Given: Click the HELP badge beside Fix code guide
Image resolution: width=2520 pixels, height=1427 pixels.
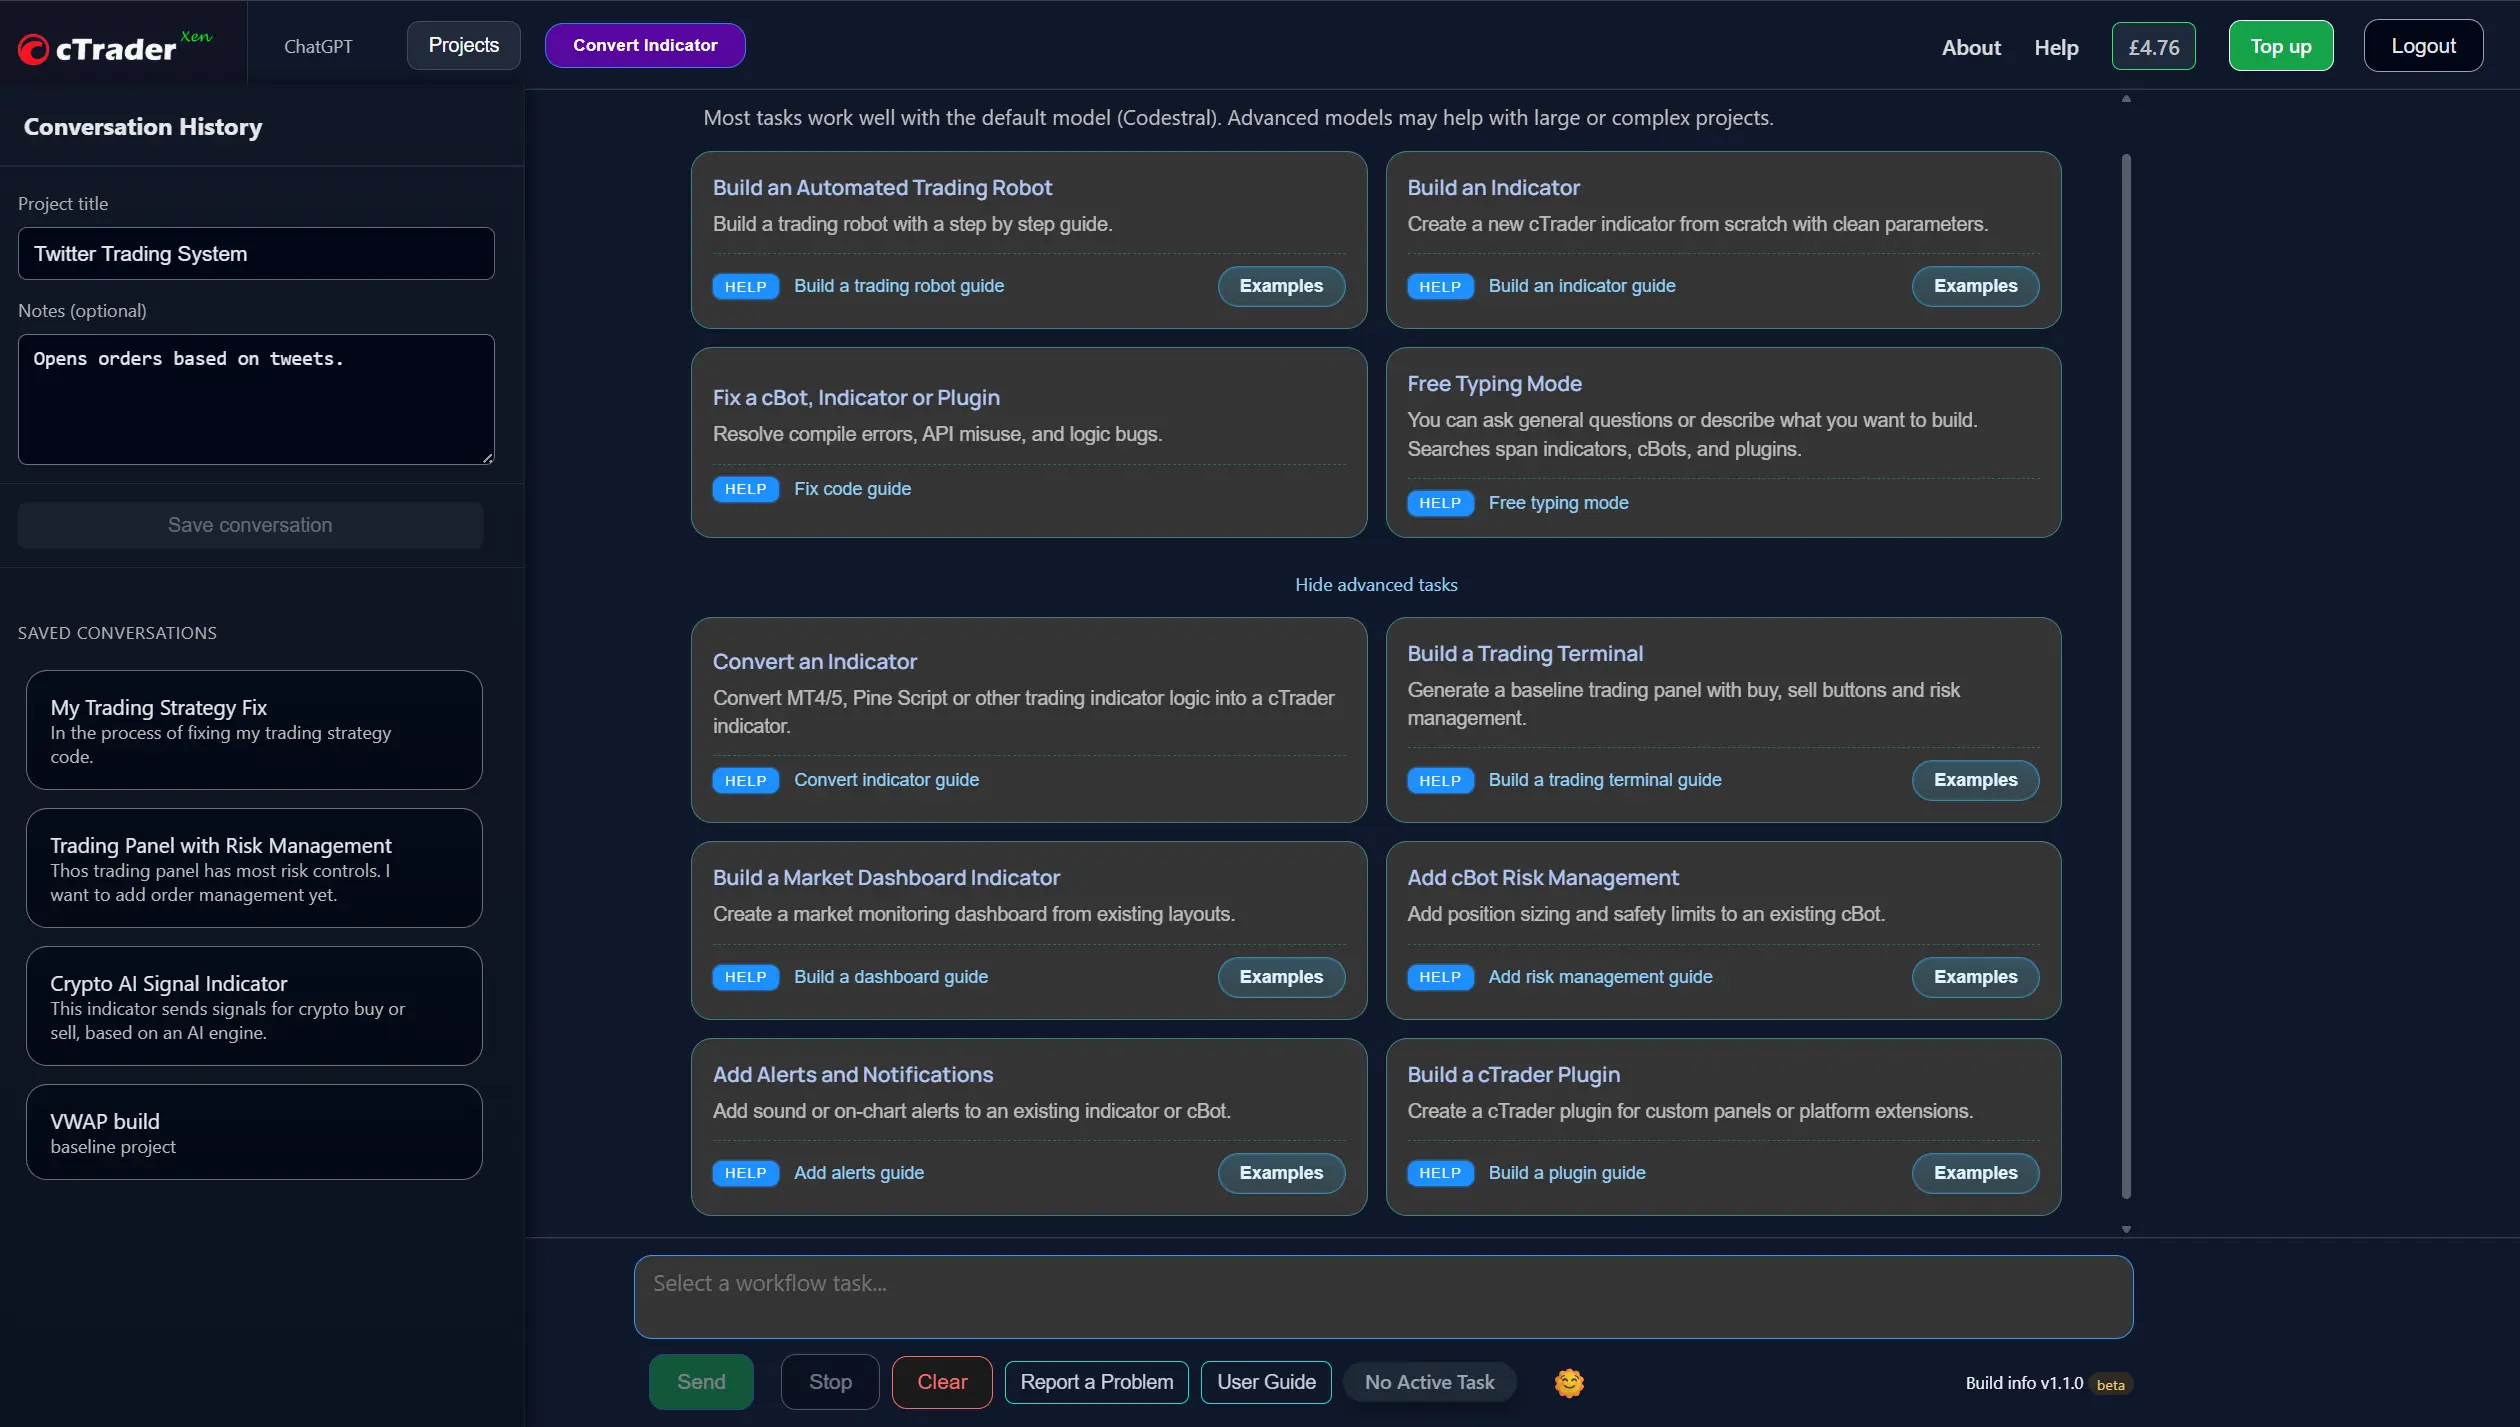Looking at the screenshot, I should coord(745,489).
